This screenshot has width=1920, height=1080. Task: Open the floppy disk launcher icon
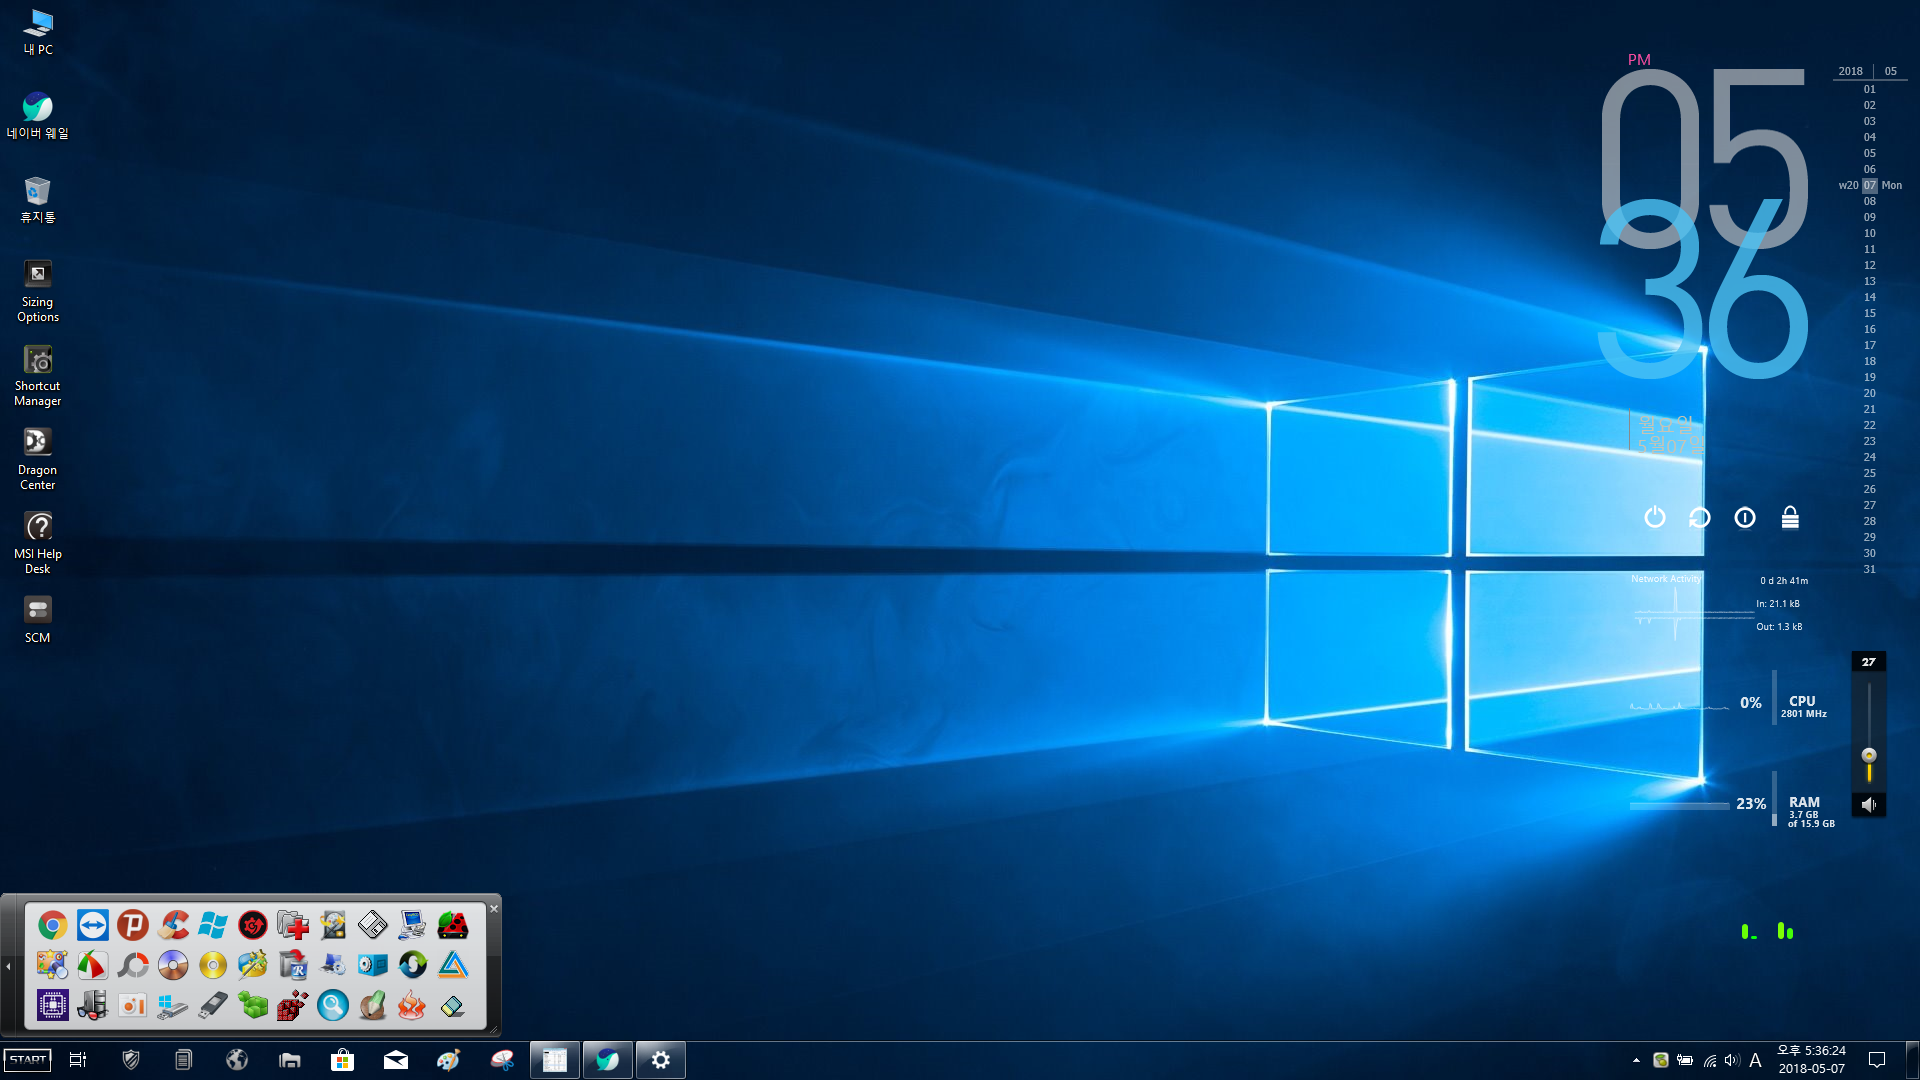pyautogui.click(x=373, y=925)
